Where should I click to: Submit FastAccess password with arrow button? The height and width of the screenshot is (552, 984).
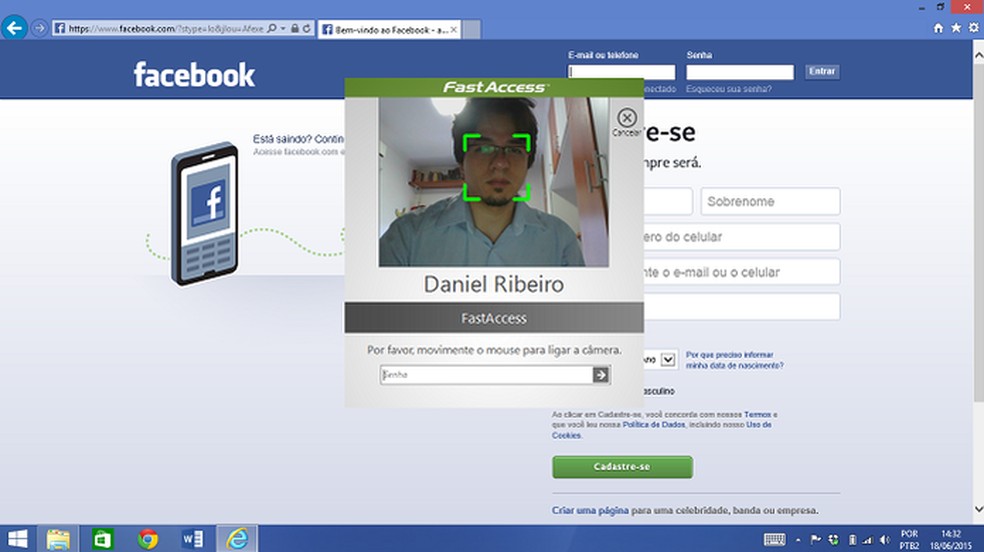[x=601, y=374]
